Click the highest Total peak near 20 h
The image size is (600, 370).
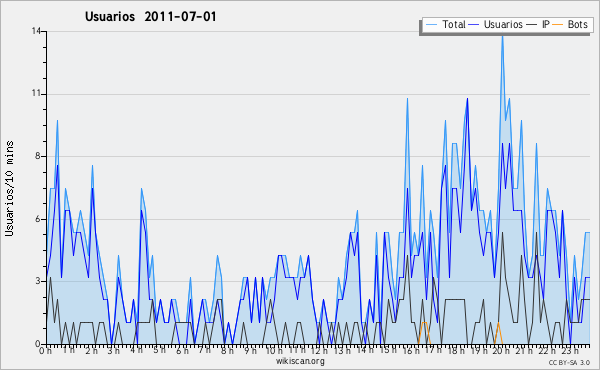[x=502, y=36]
